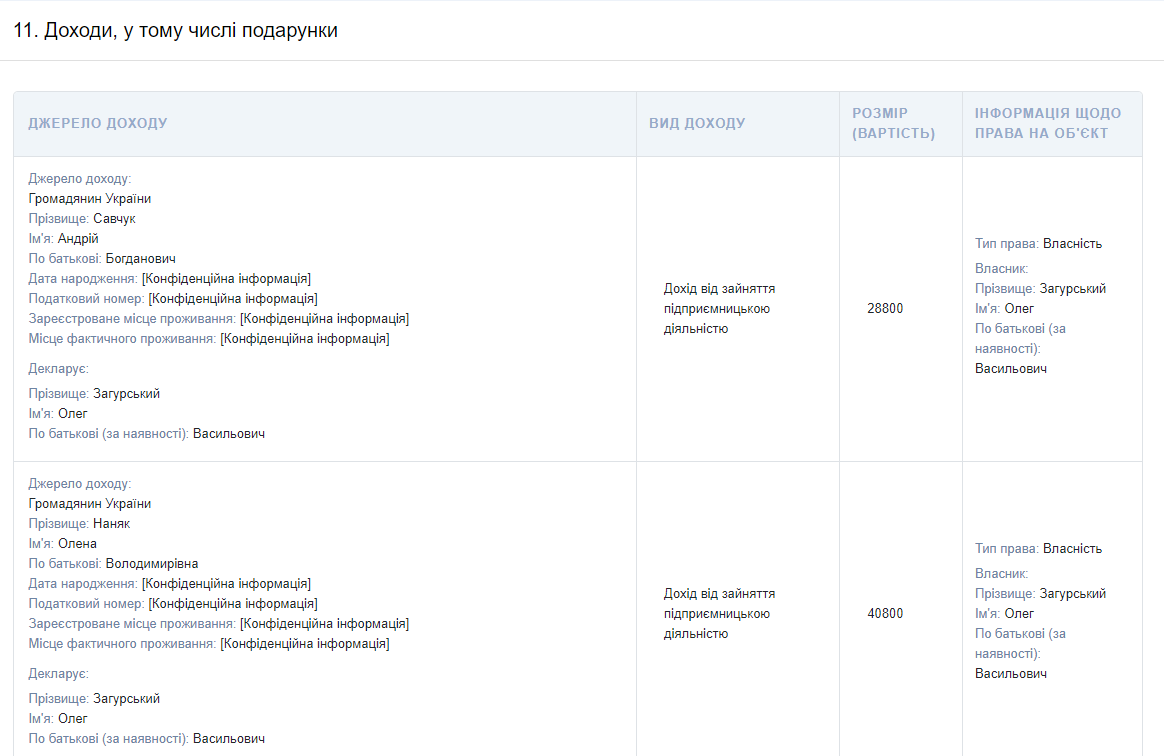1164x756 pixels.
Task: Click the "Інформація щодо права на об'єкт" header
Action: coord(1048,124)
